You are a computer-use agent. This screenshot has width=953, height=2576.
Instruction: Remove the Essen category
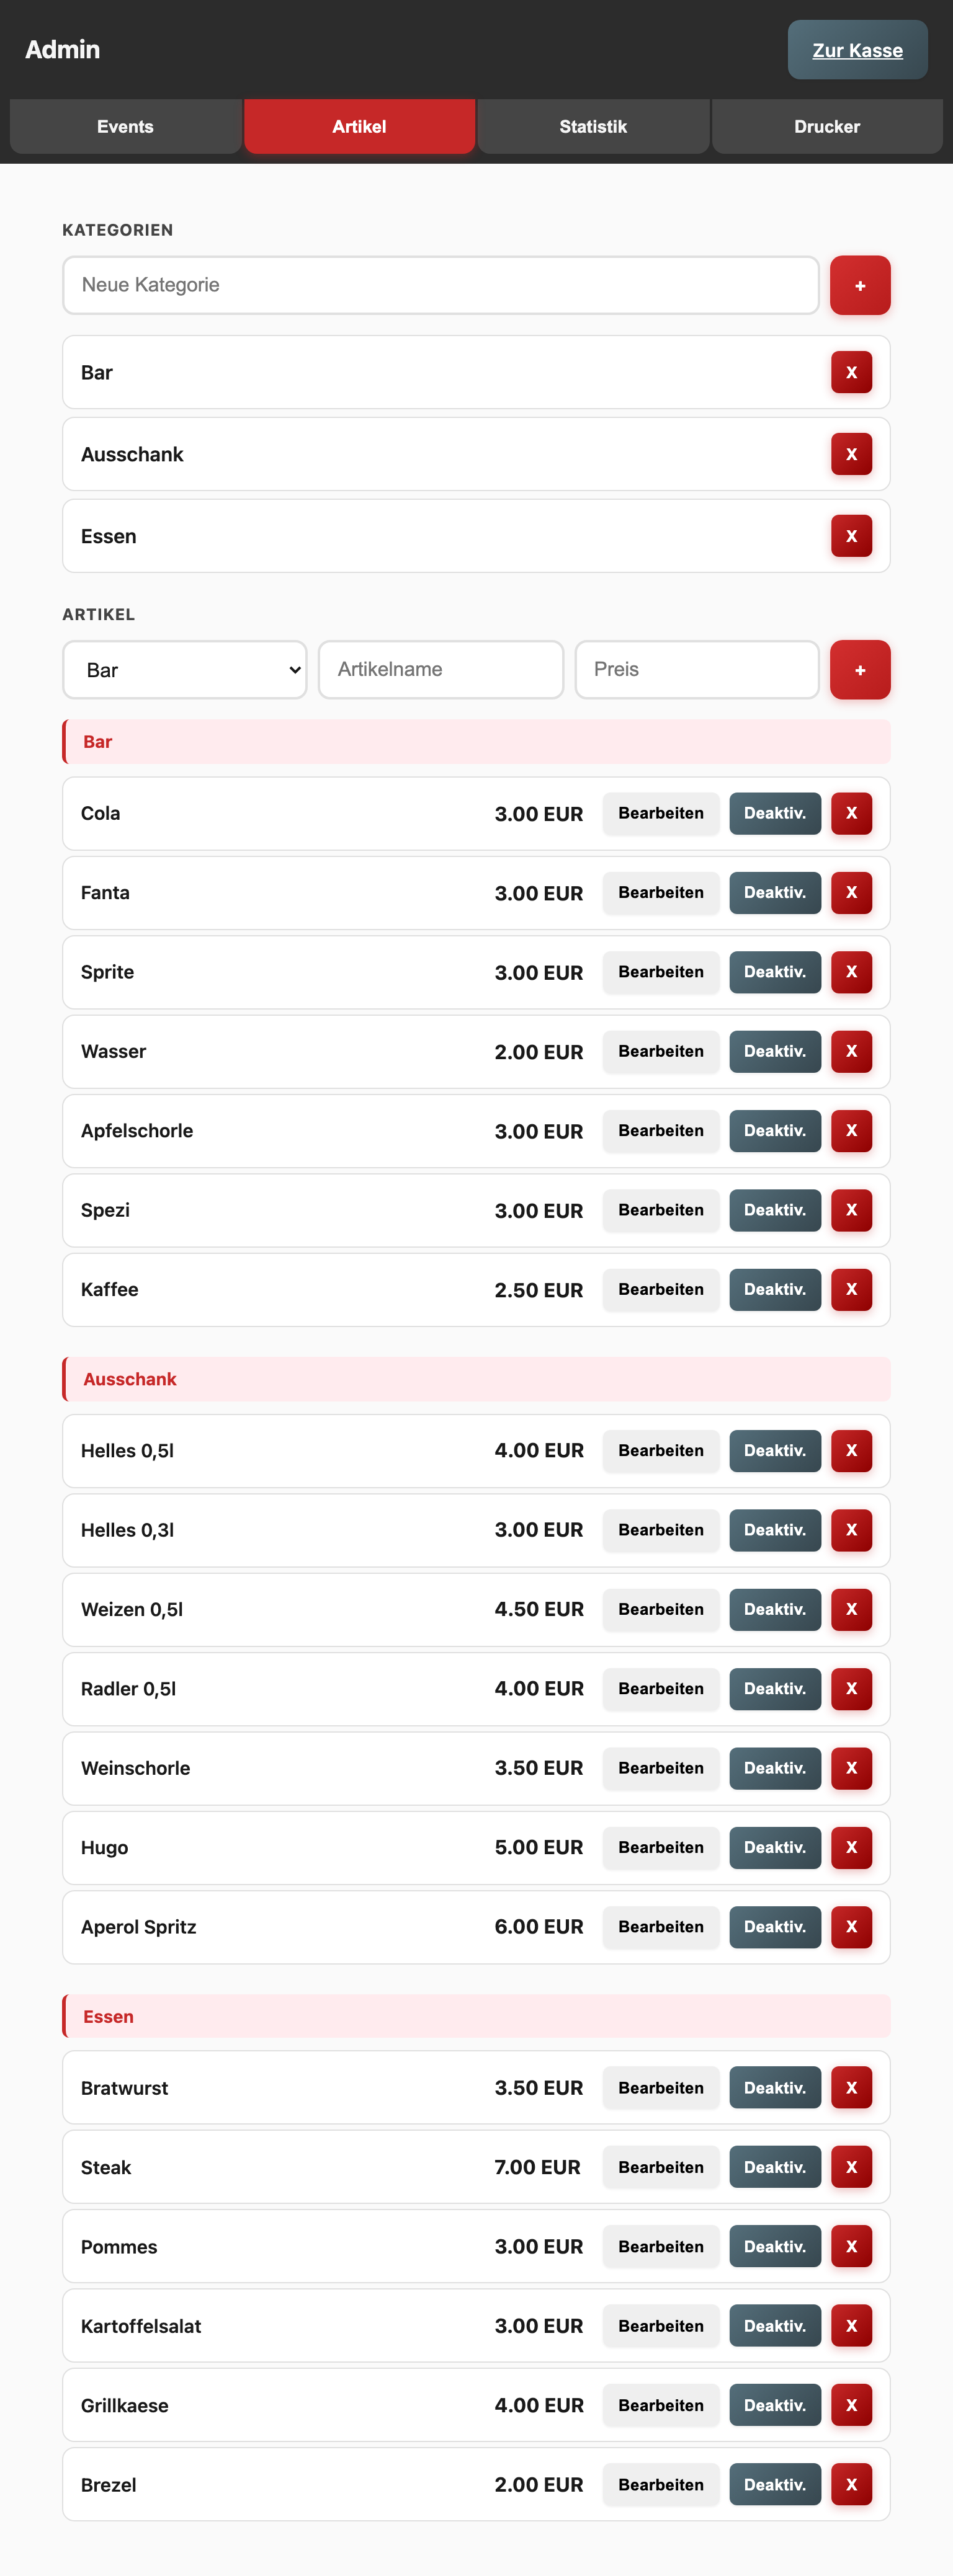click(851, 536)
